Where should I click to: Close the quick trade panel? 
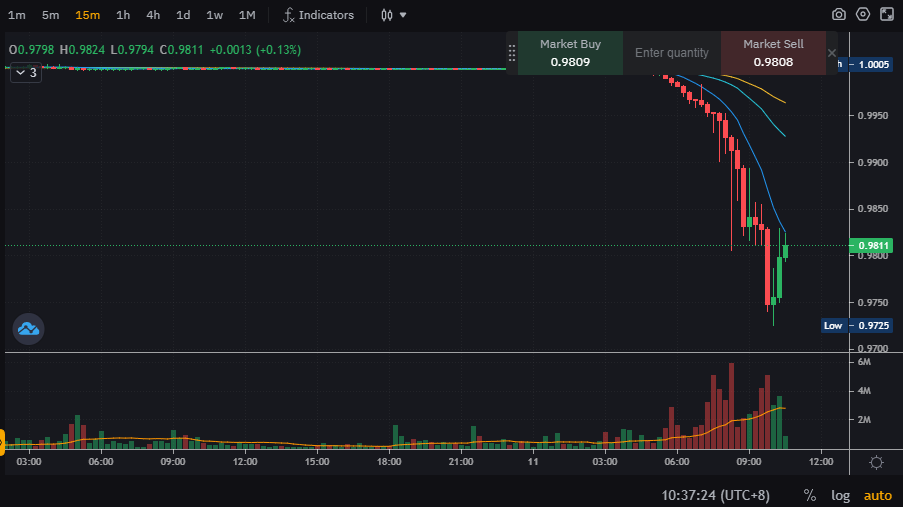pos(832,53)
